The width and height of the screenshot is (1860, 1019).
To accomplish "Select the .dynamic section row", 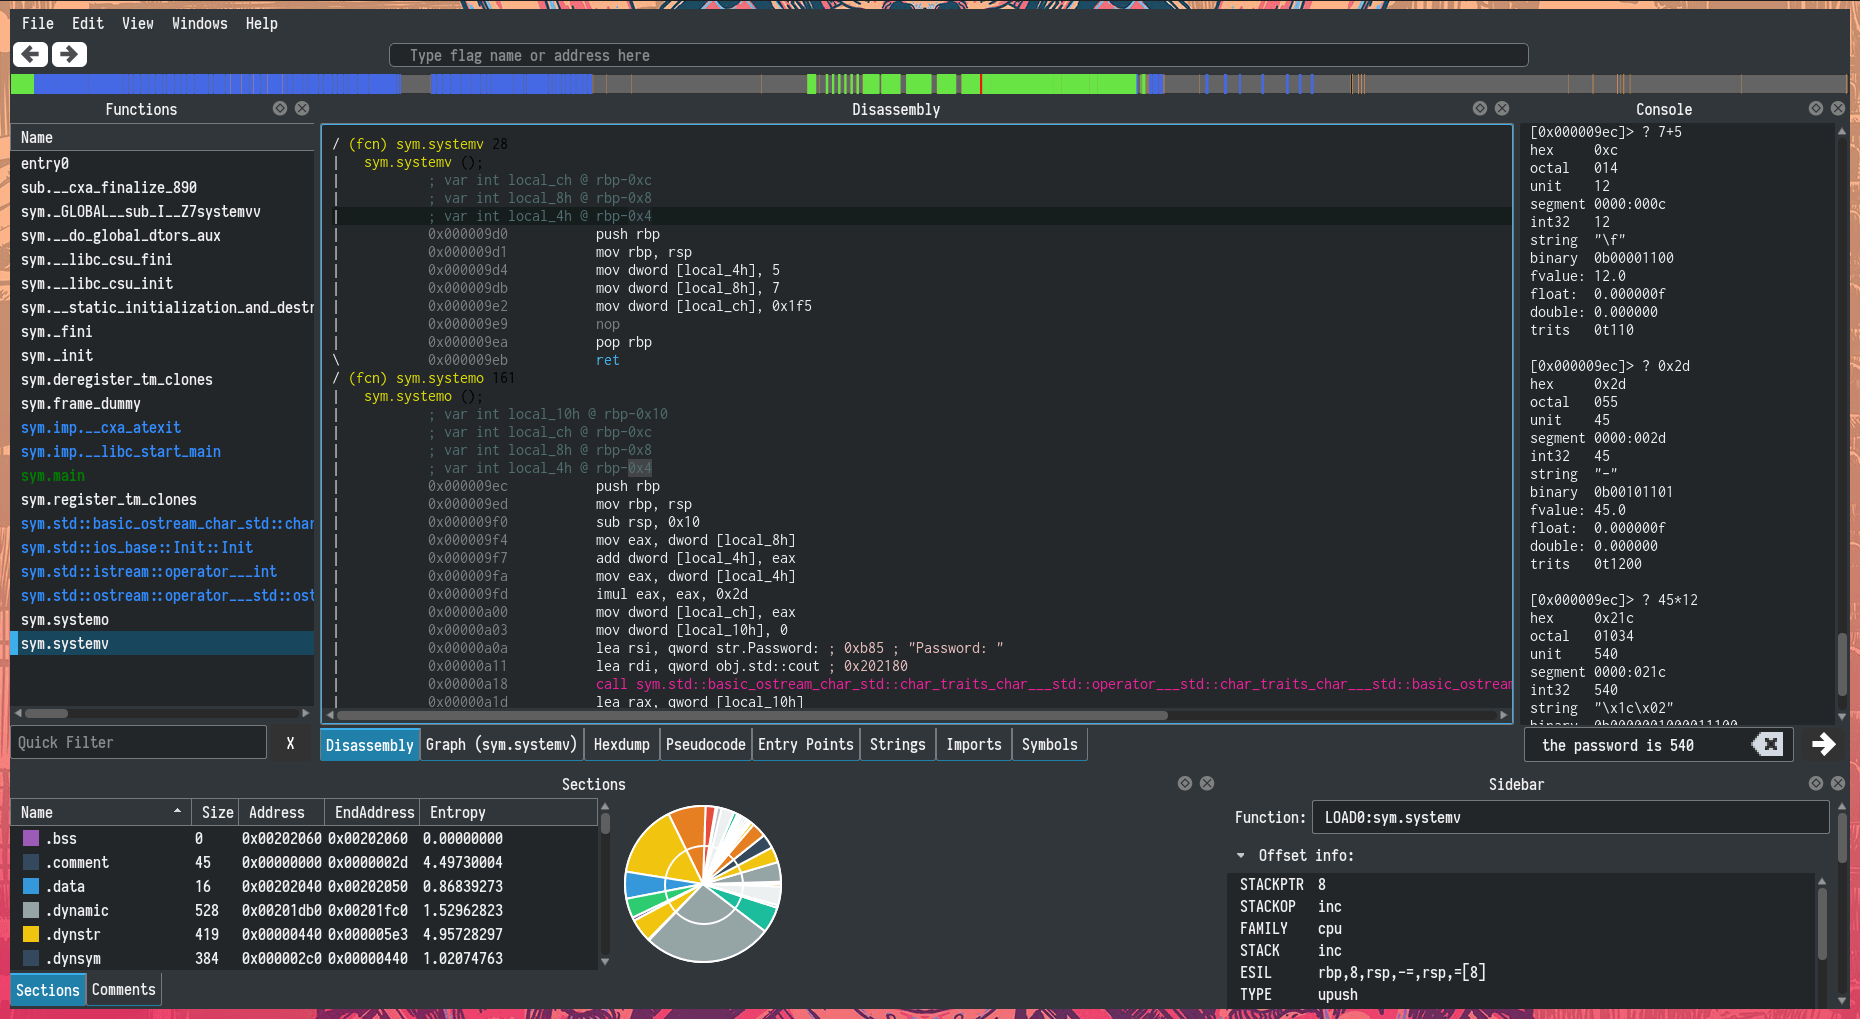I will (x=304, y=910).
